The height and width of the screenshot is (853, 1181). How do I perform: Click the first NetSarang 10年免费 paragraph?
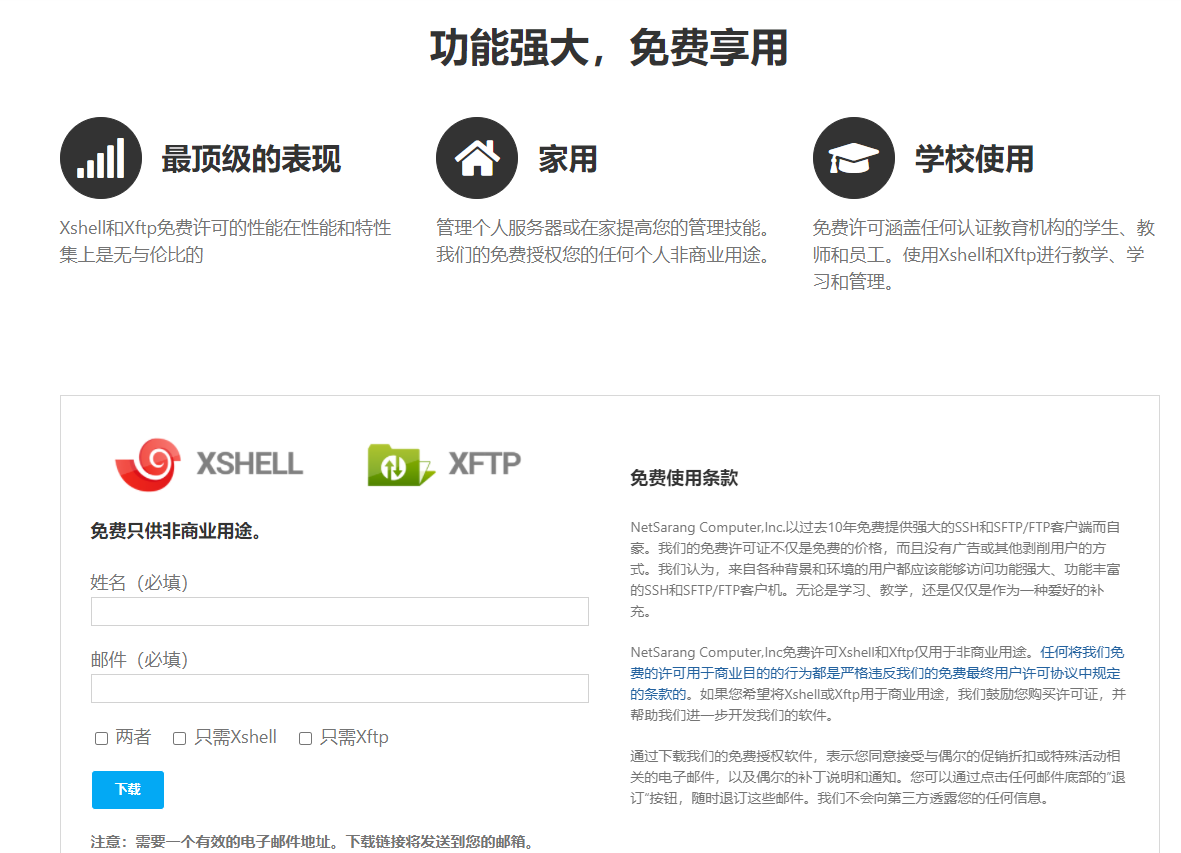pos(875,569)
